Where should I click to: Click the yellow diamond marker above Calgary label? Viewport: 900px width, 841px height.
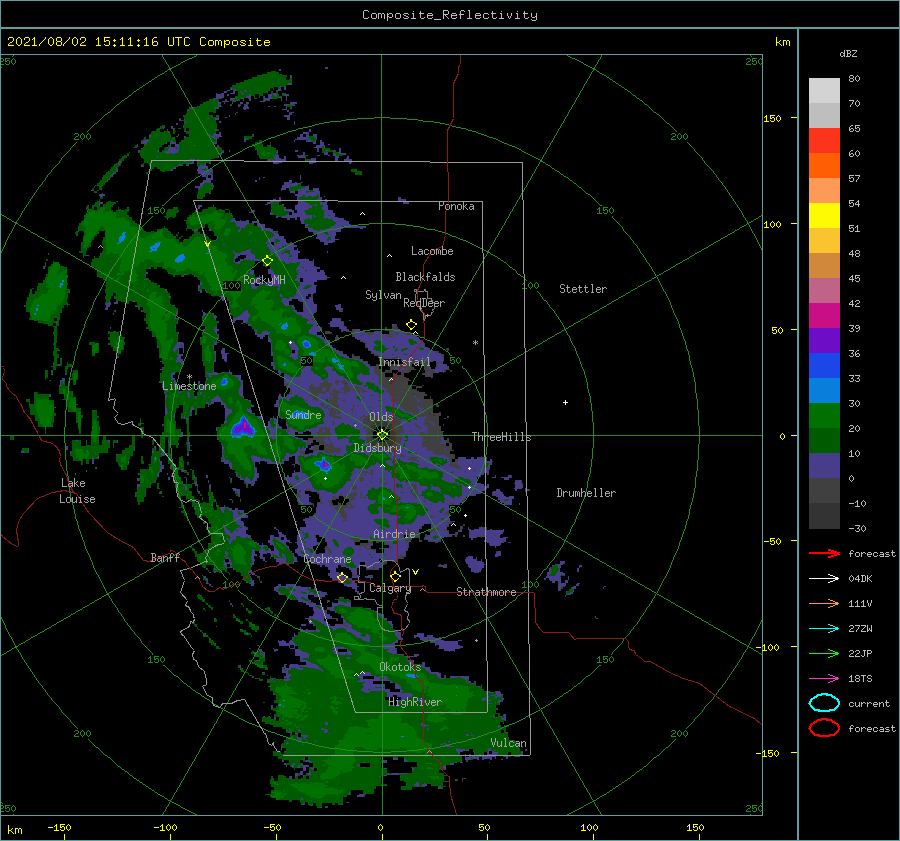(395, 576)
